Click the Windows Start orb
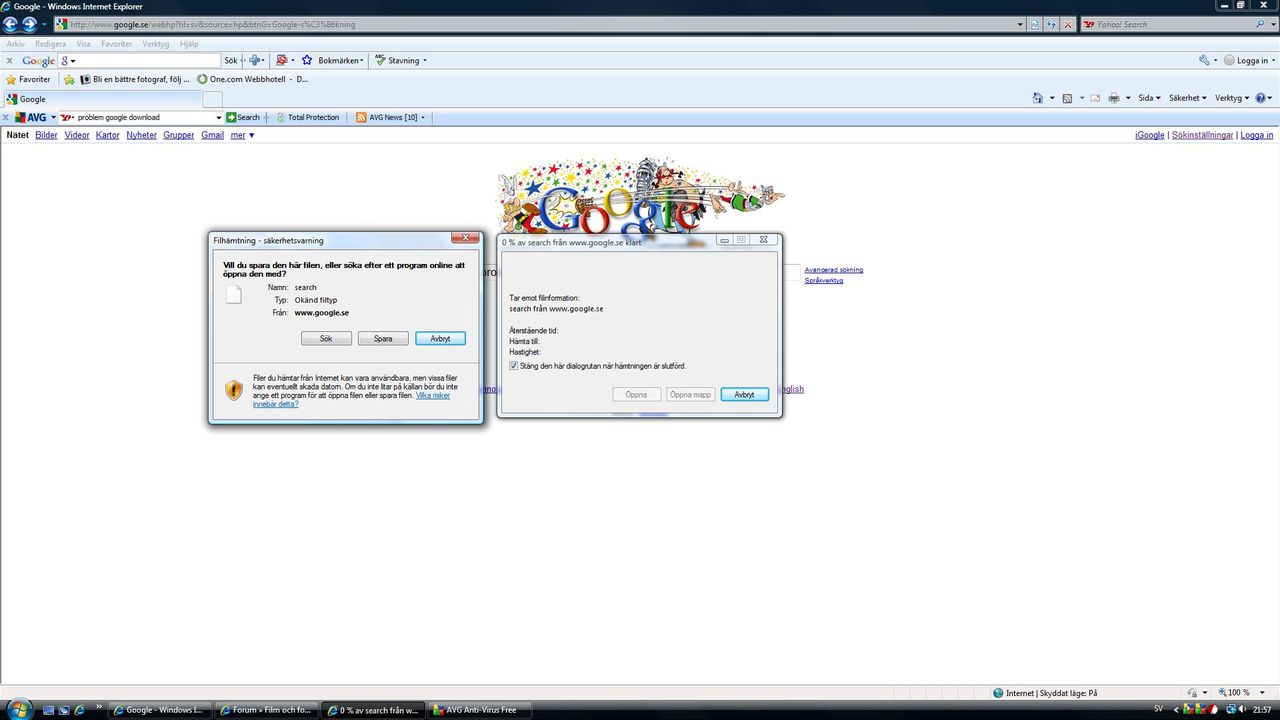The height and width of the screenshot is (720, 1280). tap(19, 709)
